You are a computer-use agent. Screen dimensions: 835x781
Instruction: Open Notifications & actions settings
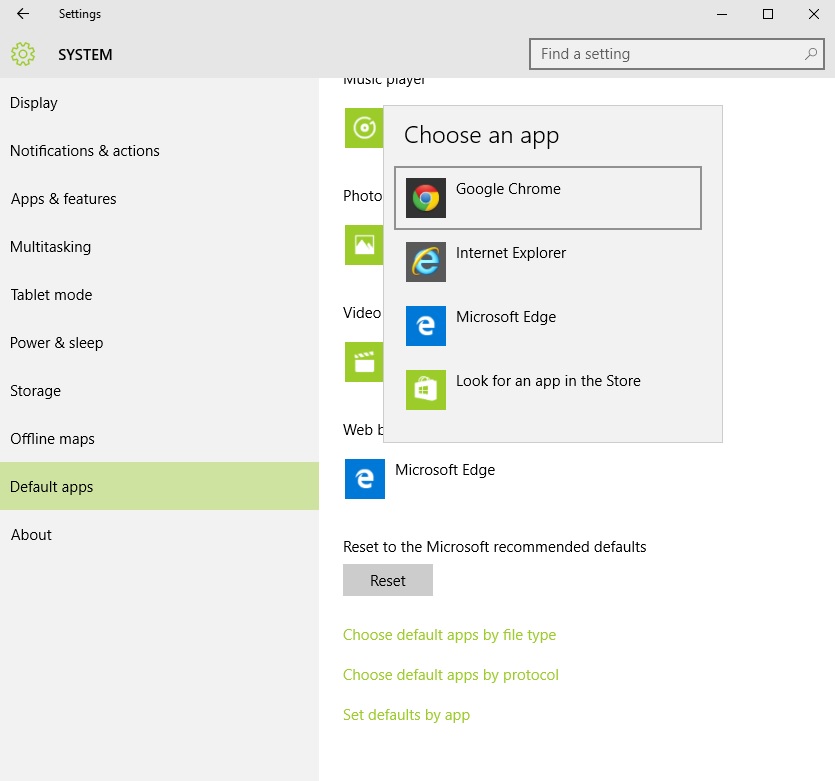point(159,151)
